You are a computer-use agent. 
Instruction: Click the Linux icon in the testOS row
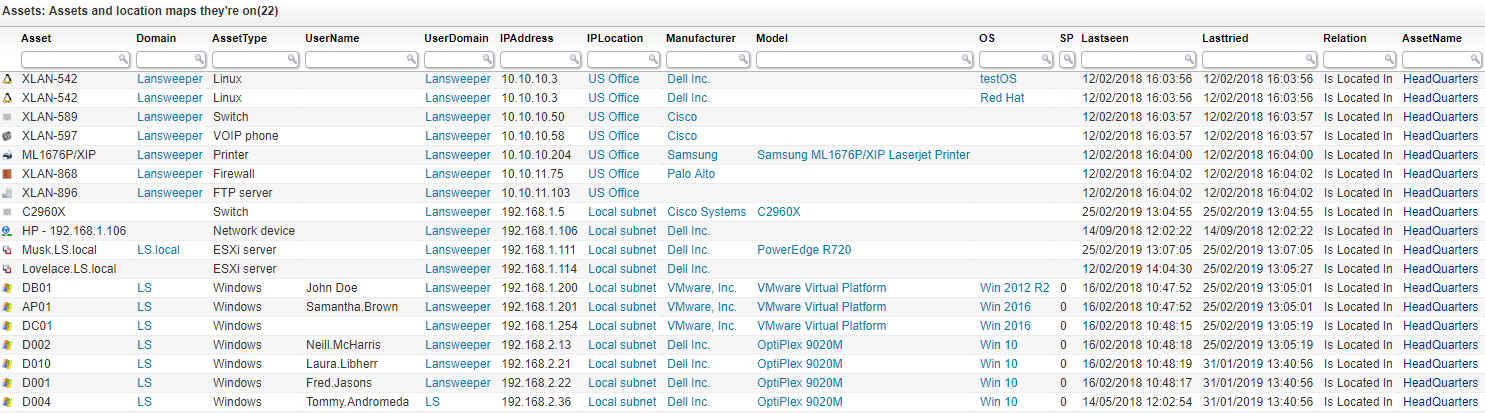click(8, 79)
